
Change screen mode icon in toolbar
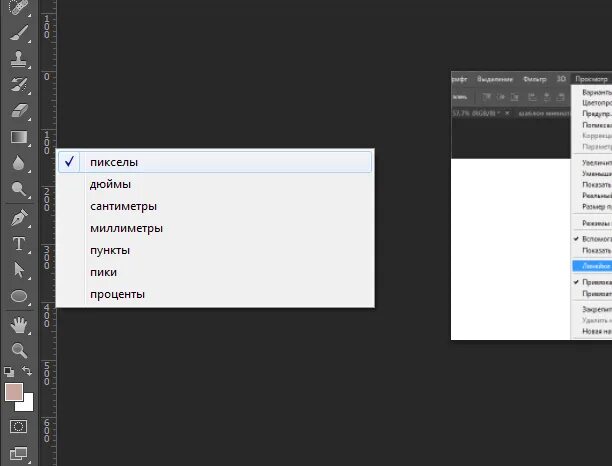point(18,454)
